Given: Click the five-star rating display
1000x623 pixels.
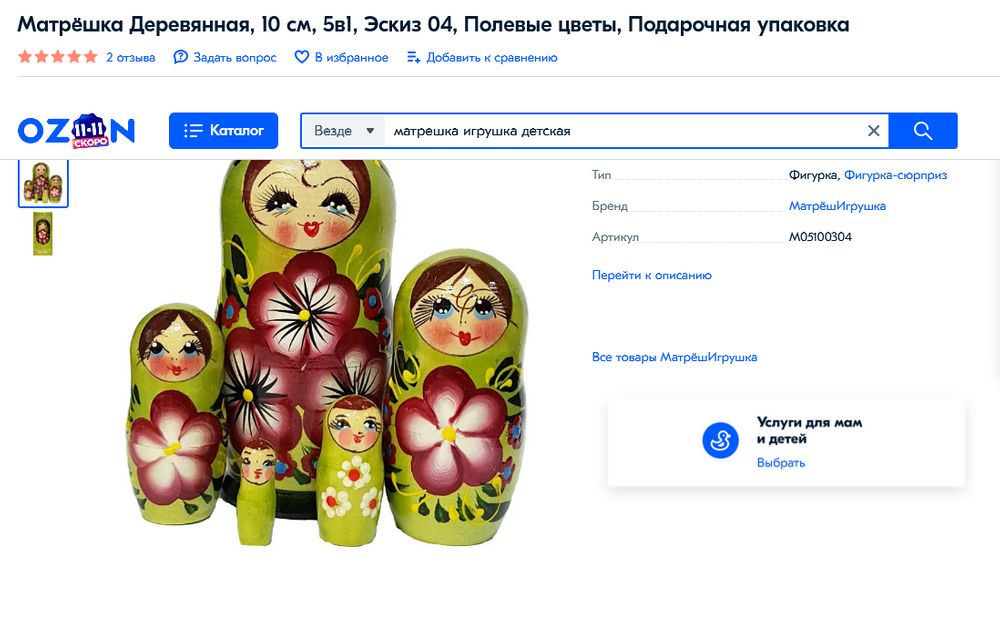Looking at the screenshot, I should pos(57,57).
